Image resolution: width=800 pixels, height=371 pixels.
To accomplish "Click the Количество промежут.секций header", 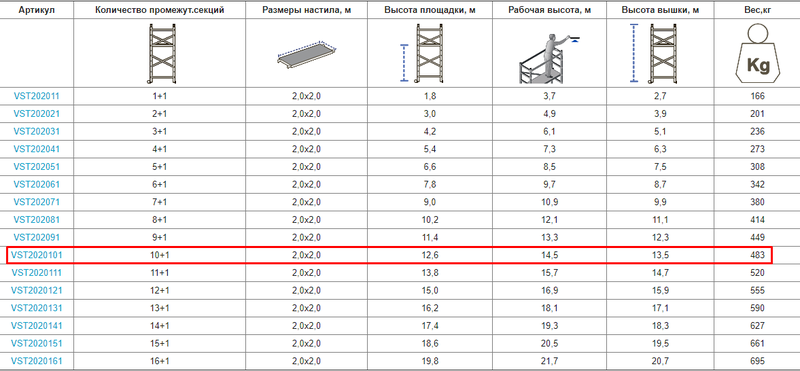I will (x=160, y=10).
